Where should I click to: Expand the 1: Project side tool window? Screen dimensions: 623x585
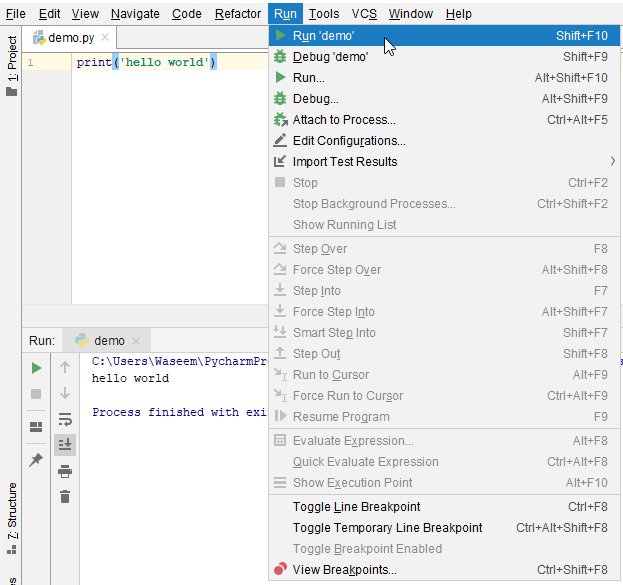[11, 67]
